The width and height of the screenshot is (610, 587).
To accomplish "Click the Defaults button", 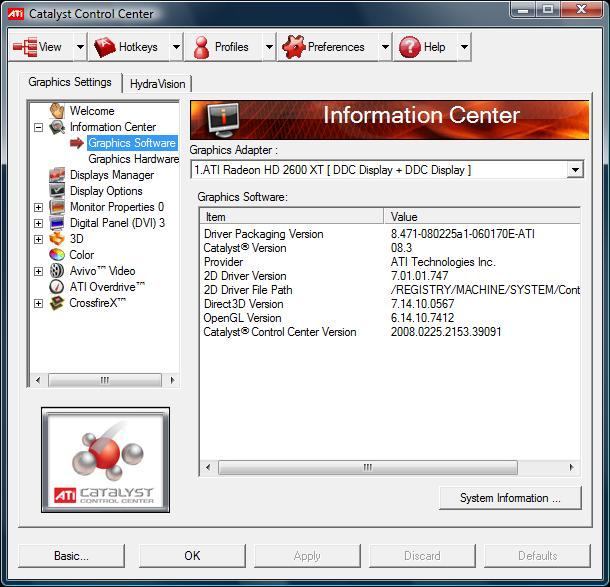I will coord(537,555).
